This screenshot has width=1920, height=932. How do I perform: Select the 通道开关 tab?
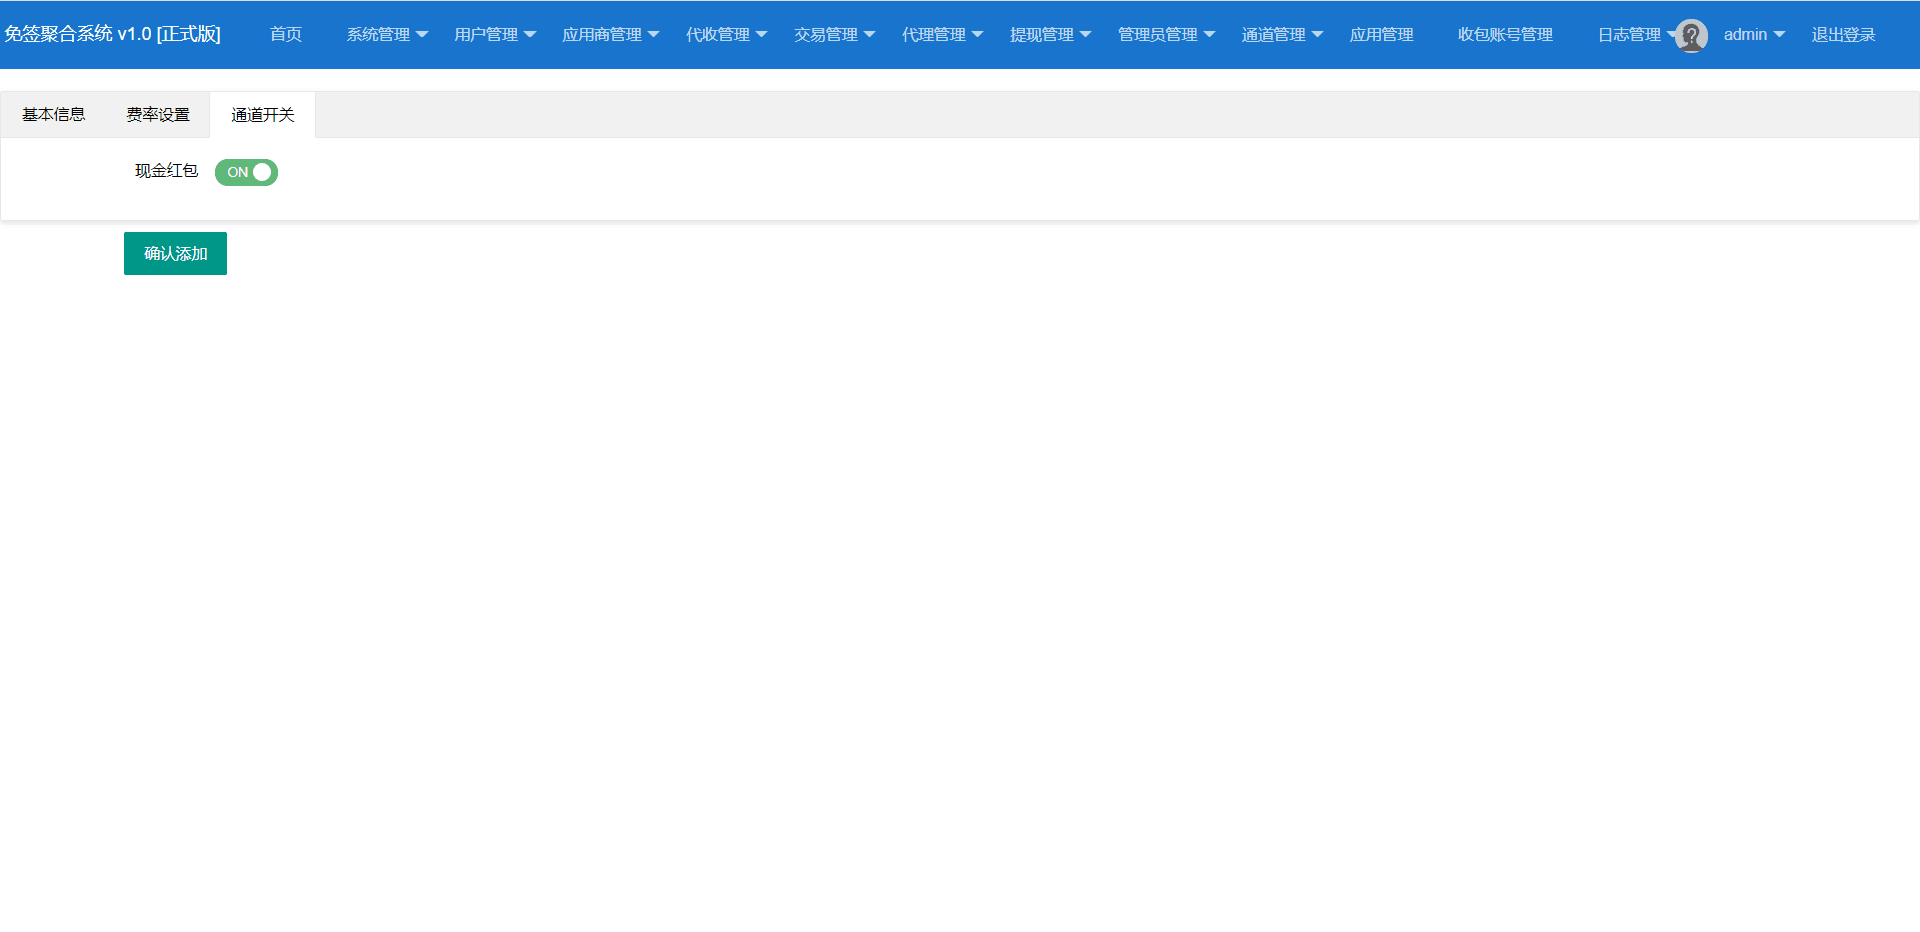coord(263,114)
